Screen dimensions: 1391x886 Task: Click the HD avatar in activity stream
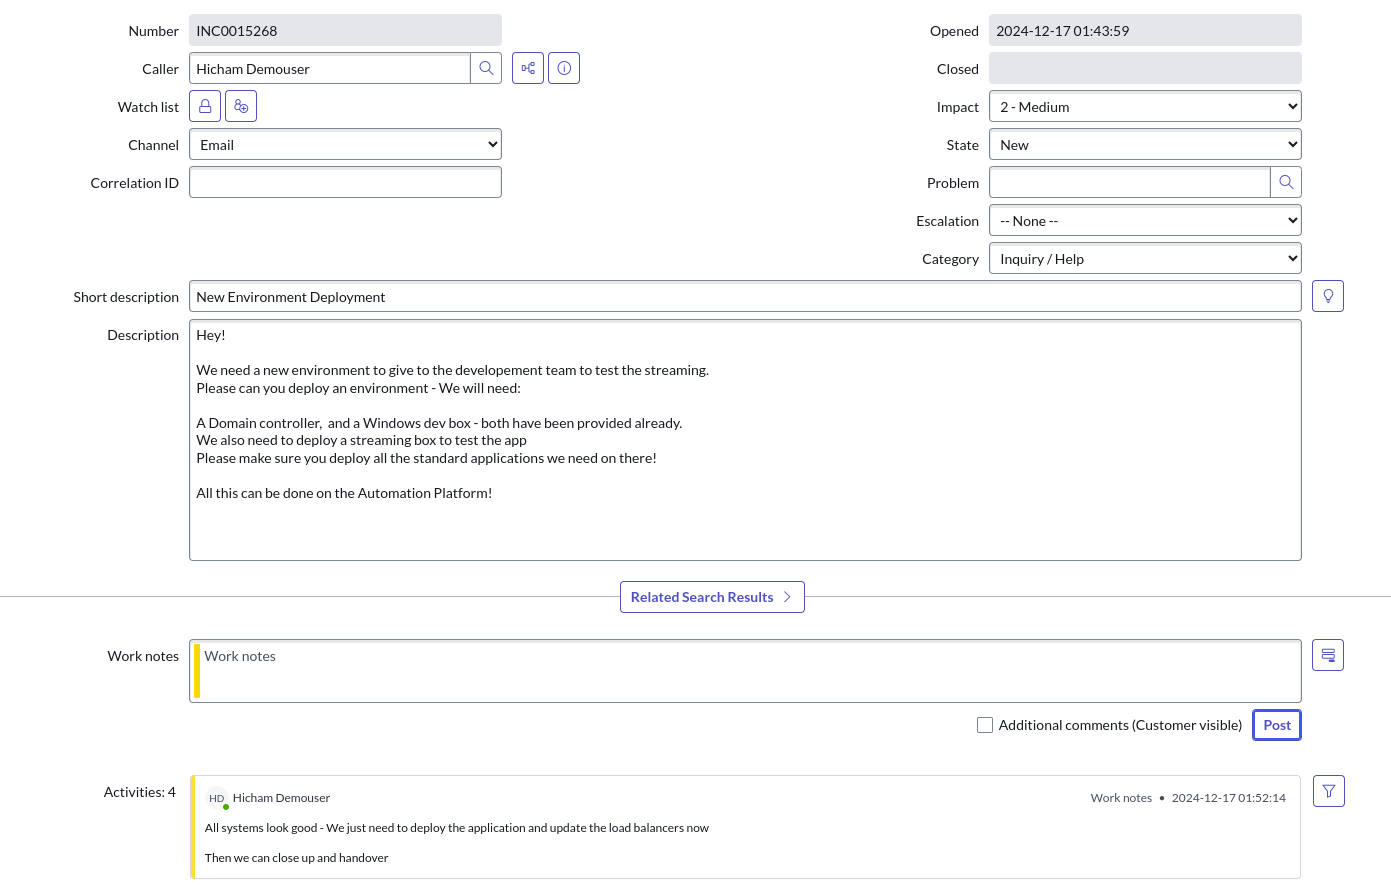pyautogui.click(x=217, y=798)
